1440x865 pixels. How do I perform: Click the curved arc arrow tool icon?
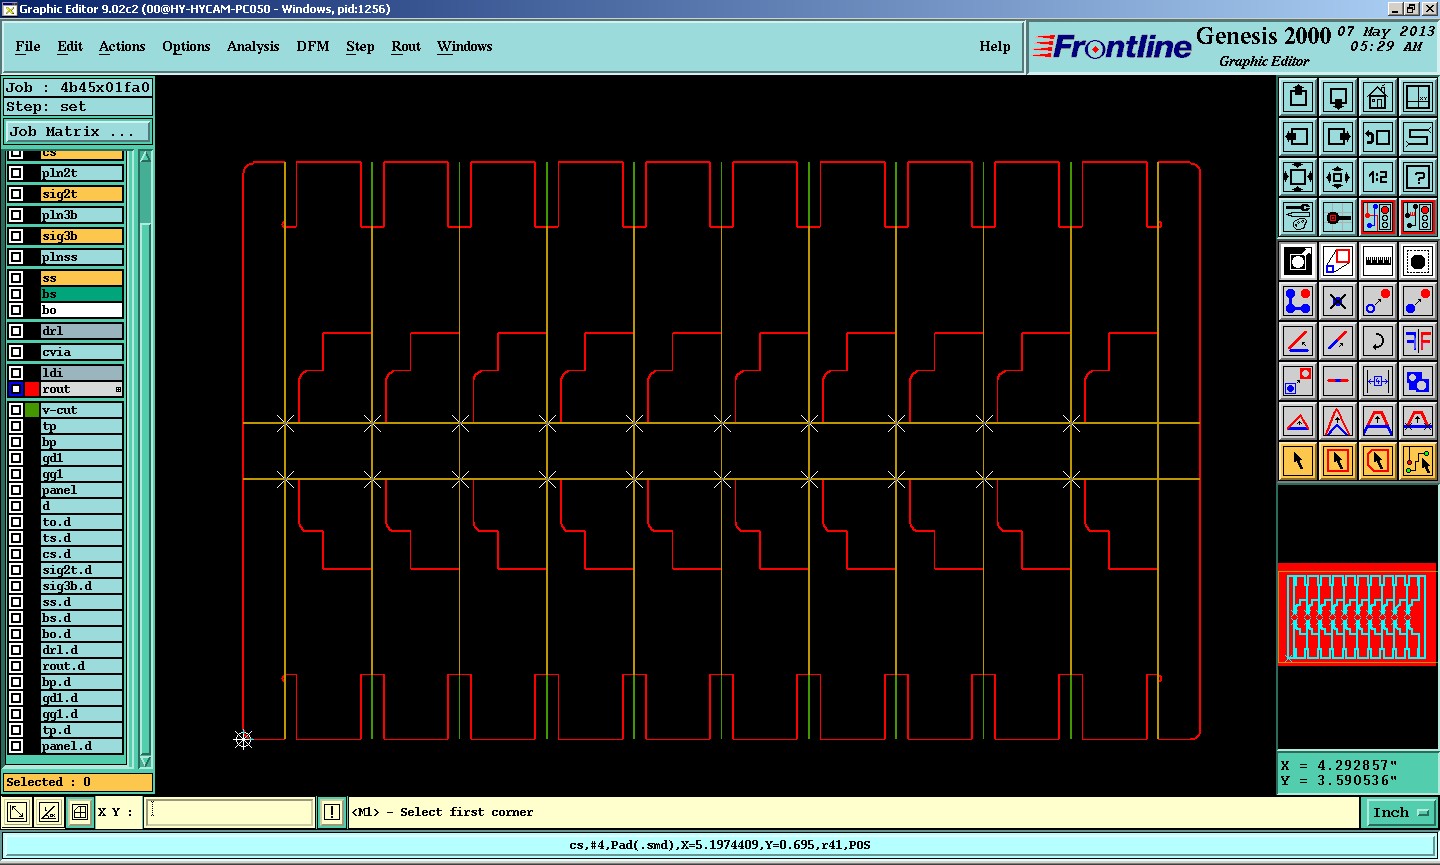tap(1378, 341)
